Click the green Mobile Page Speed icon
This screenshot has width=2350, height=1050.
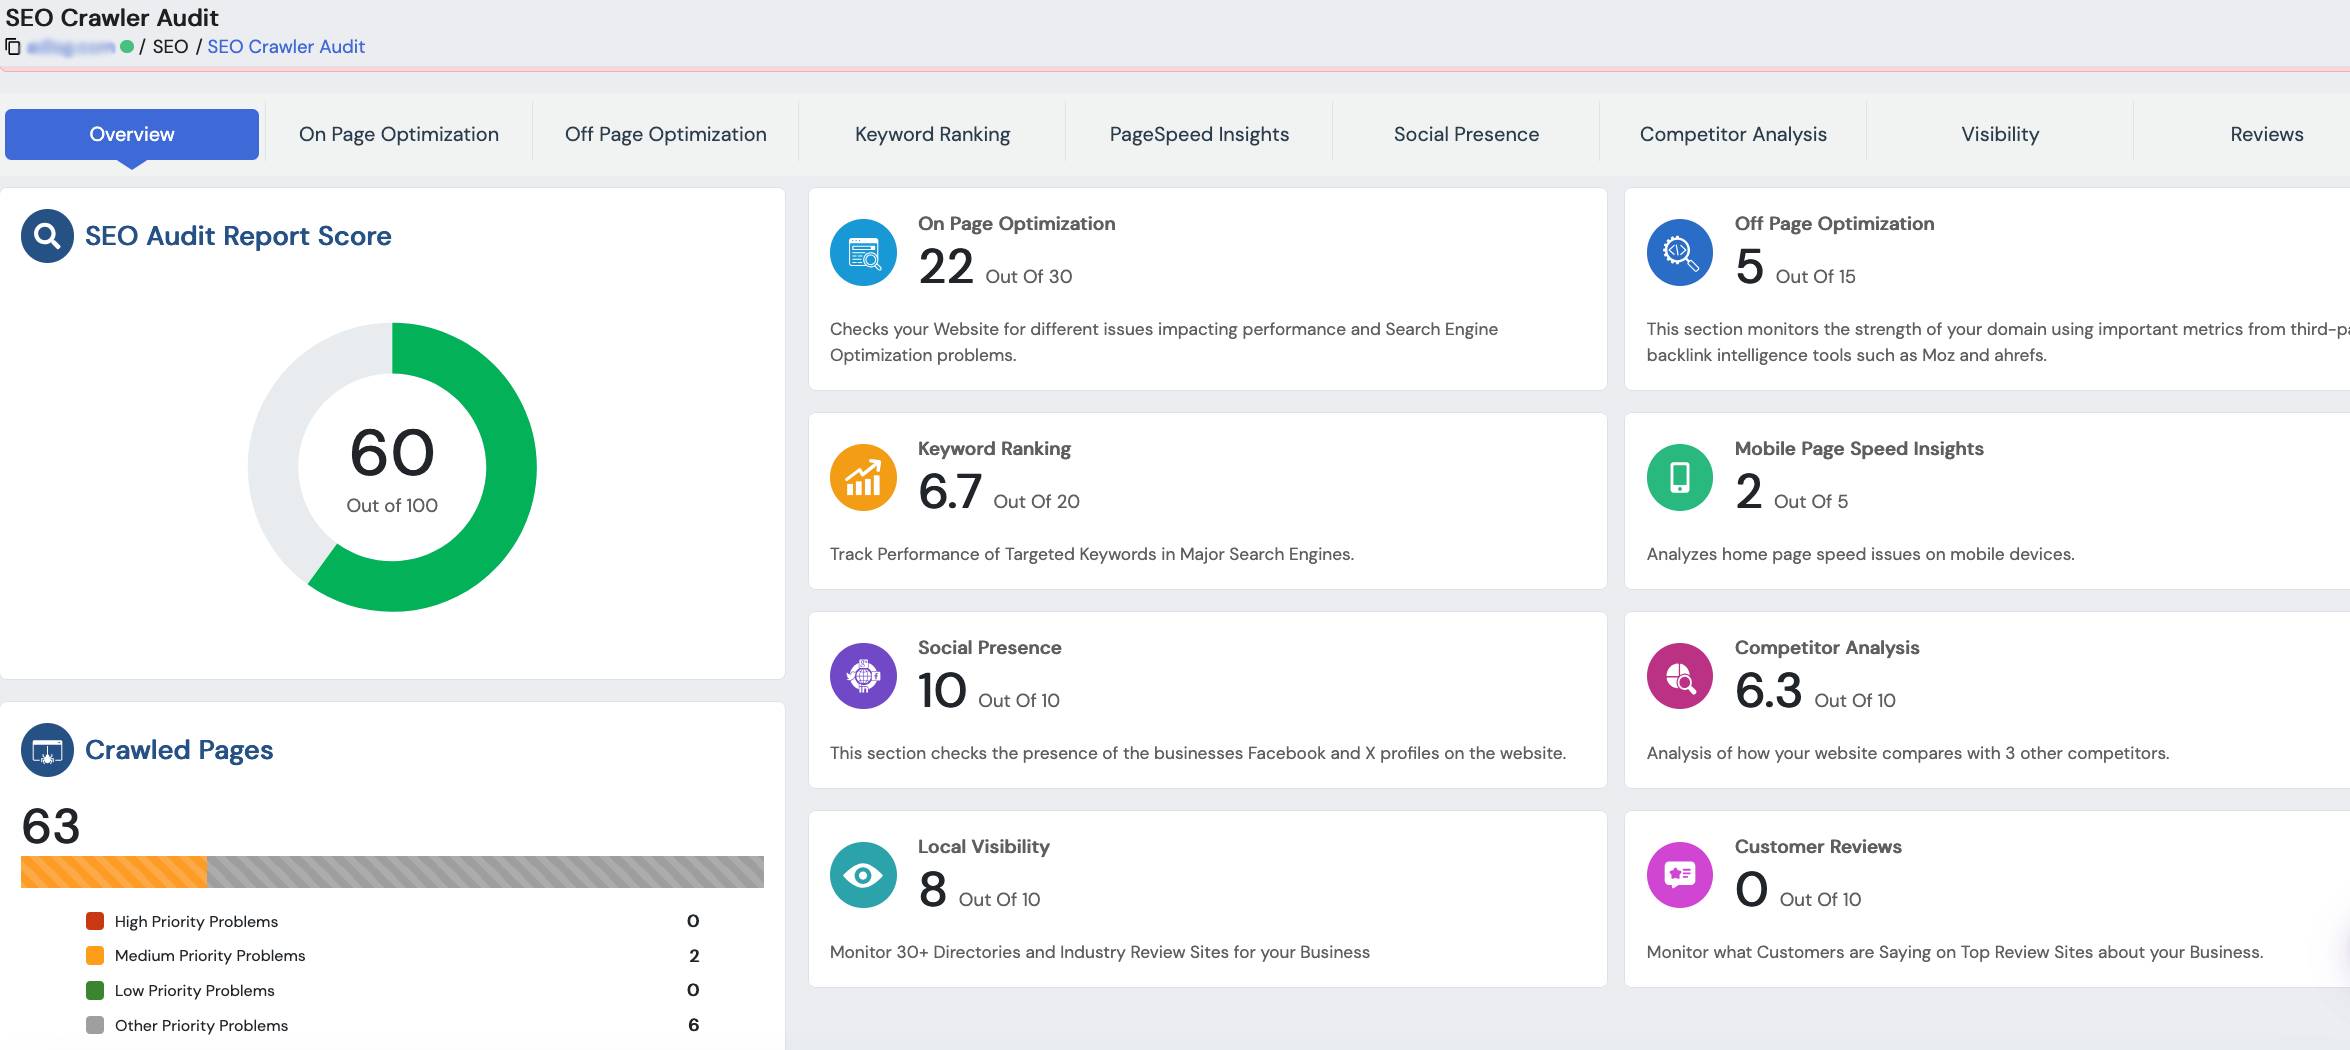(1679, 478)
